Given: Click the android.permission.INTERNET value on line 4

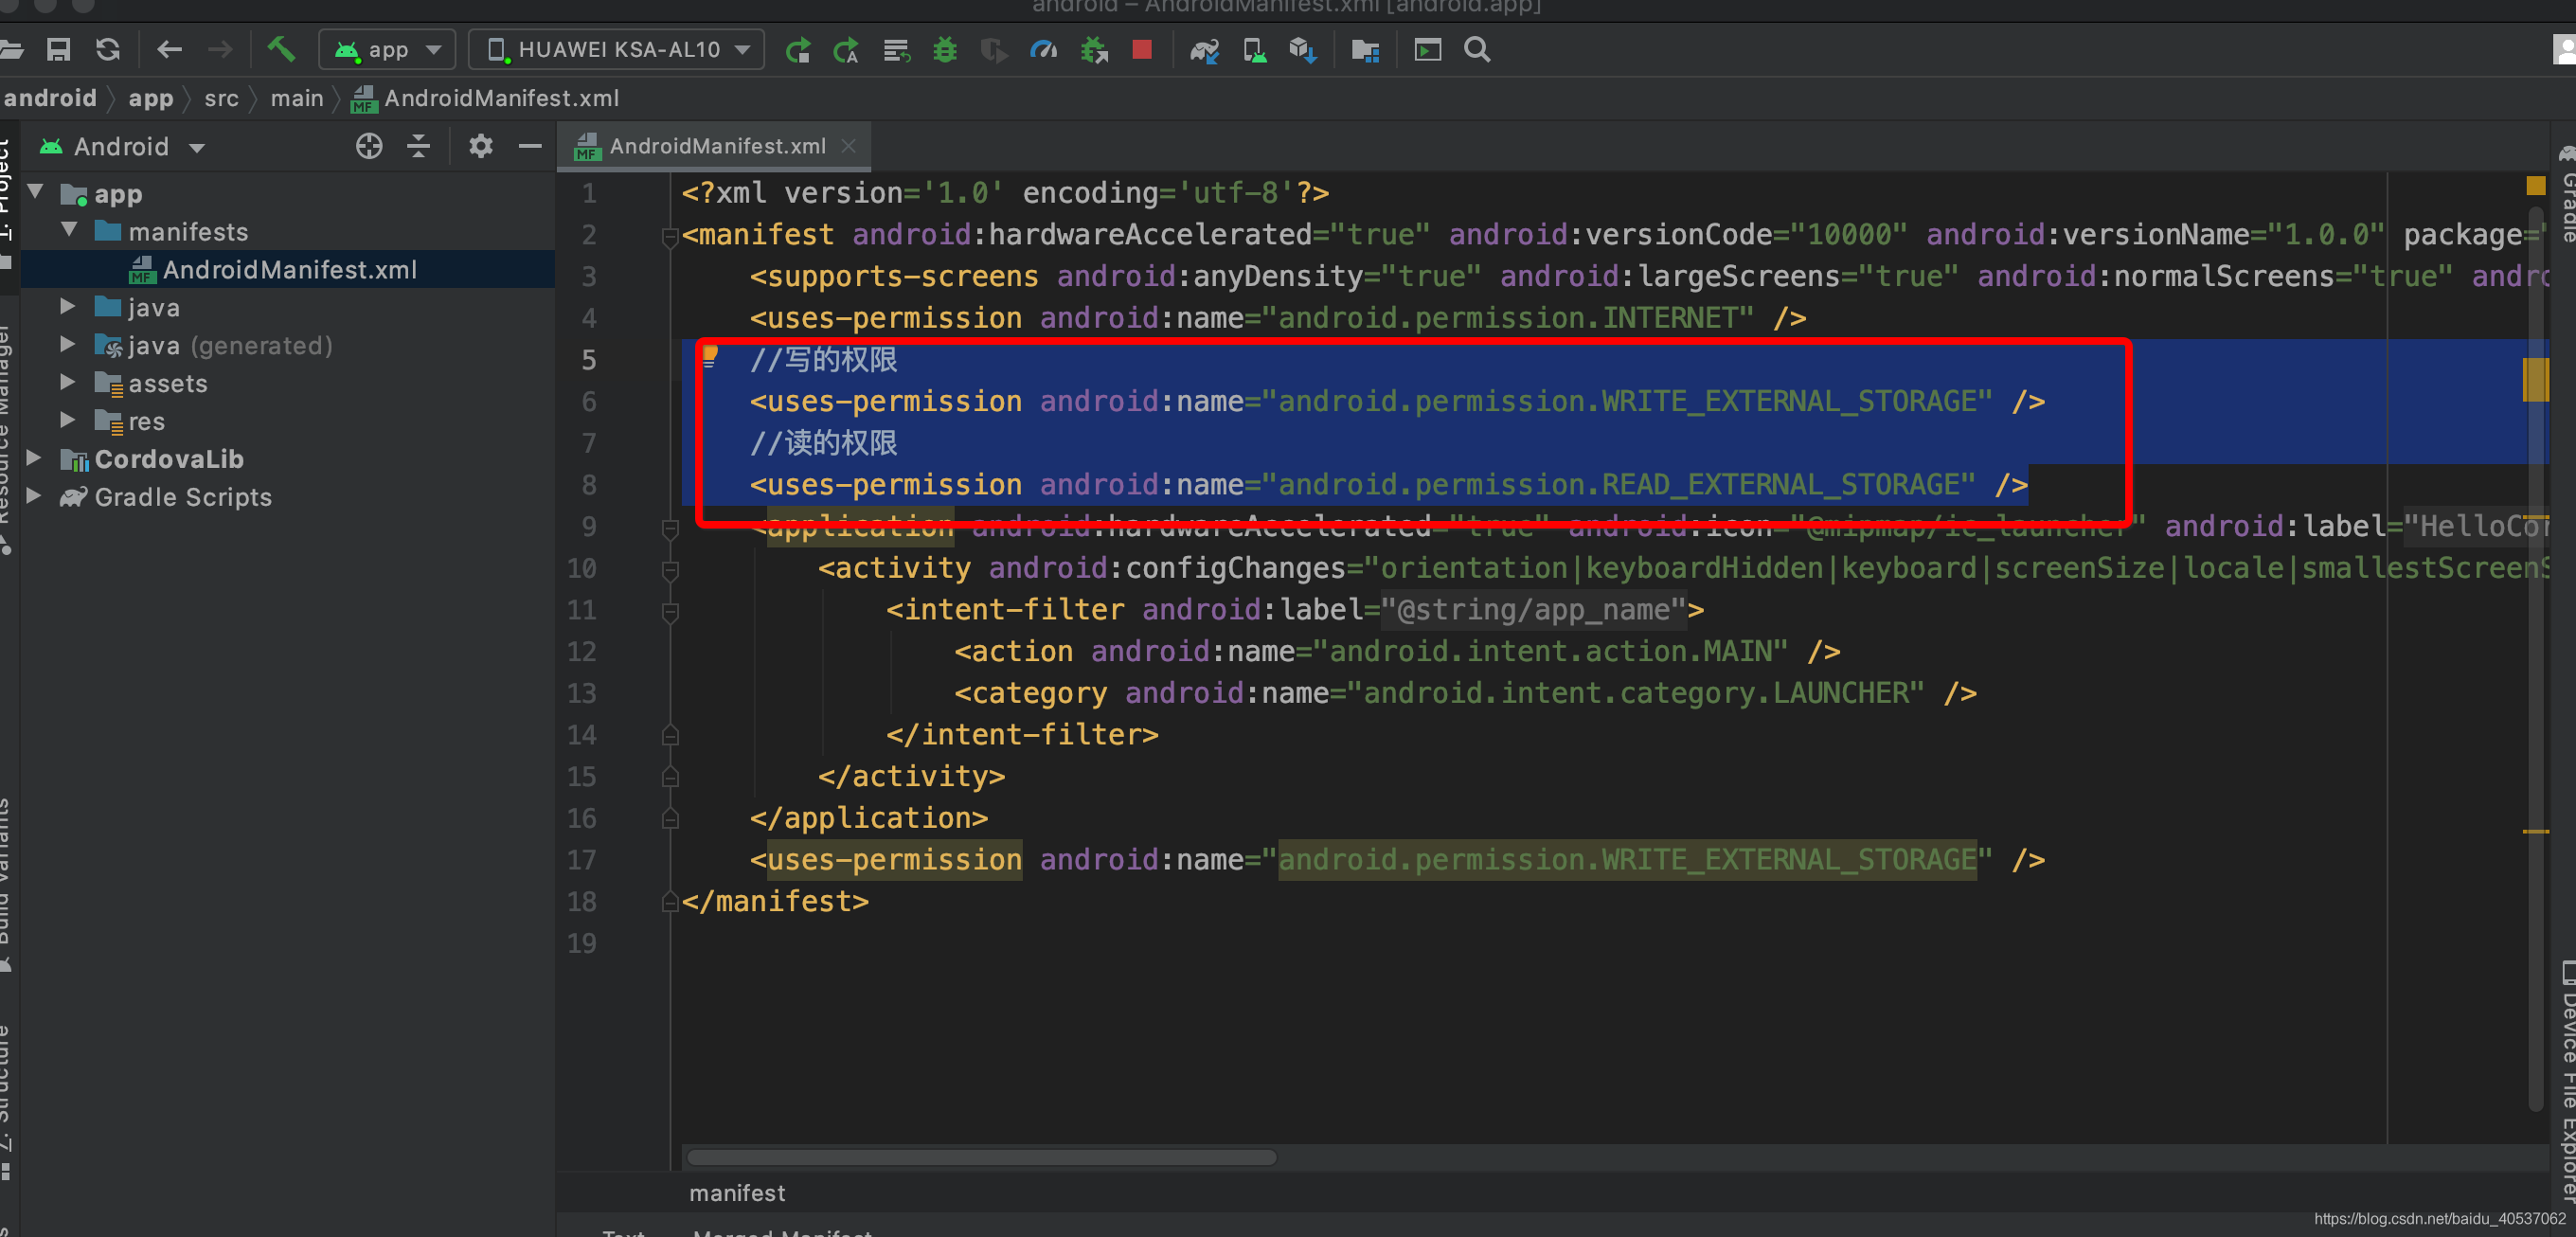Looking at the screenshot, I should [1507, 318].
